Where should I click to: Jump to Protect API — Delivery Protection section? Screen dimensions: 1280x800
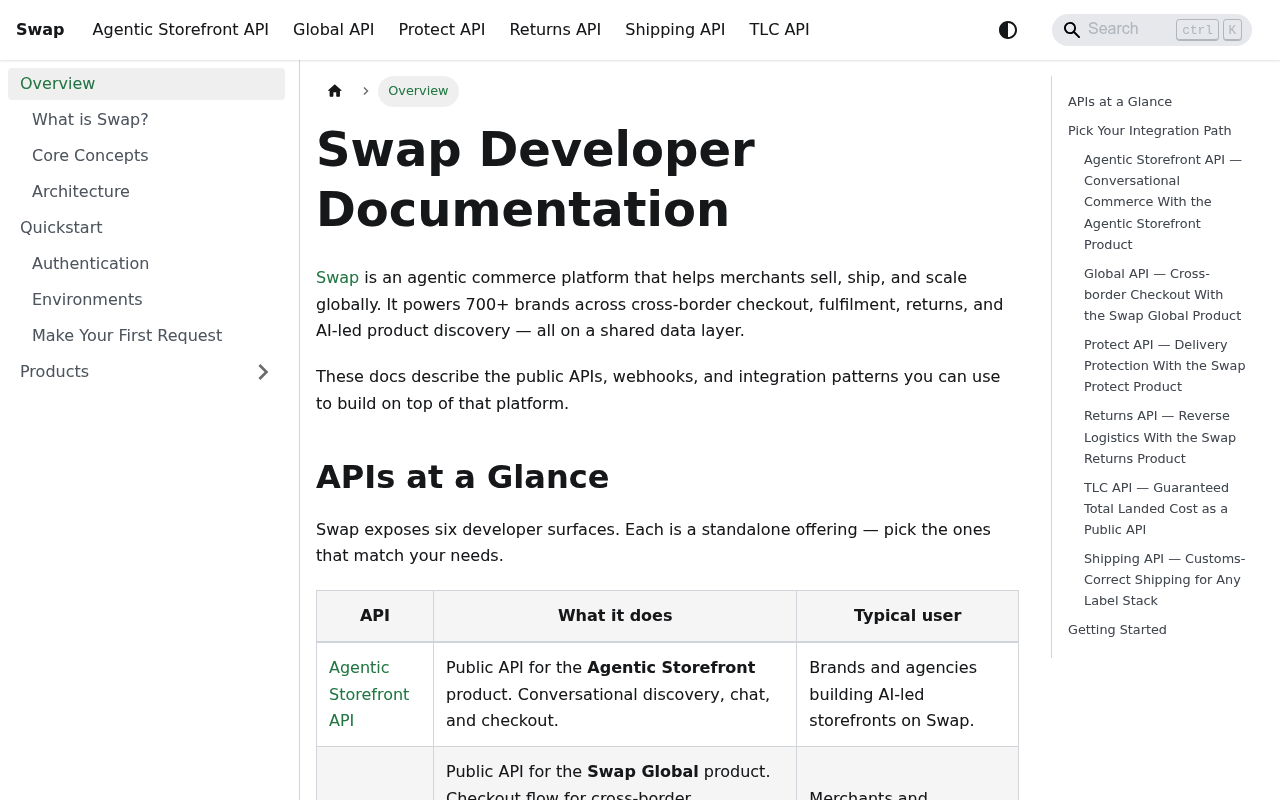coord(1165,366)
